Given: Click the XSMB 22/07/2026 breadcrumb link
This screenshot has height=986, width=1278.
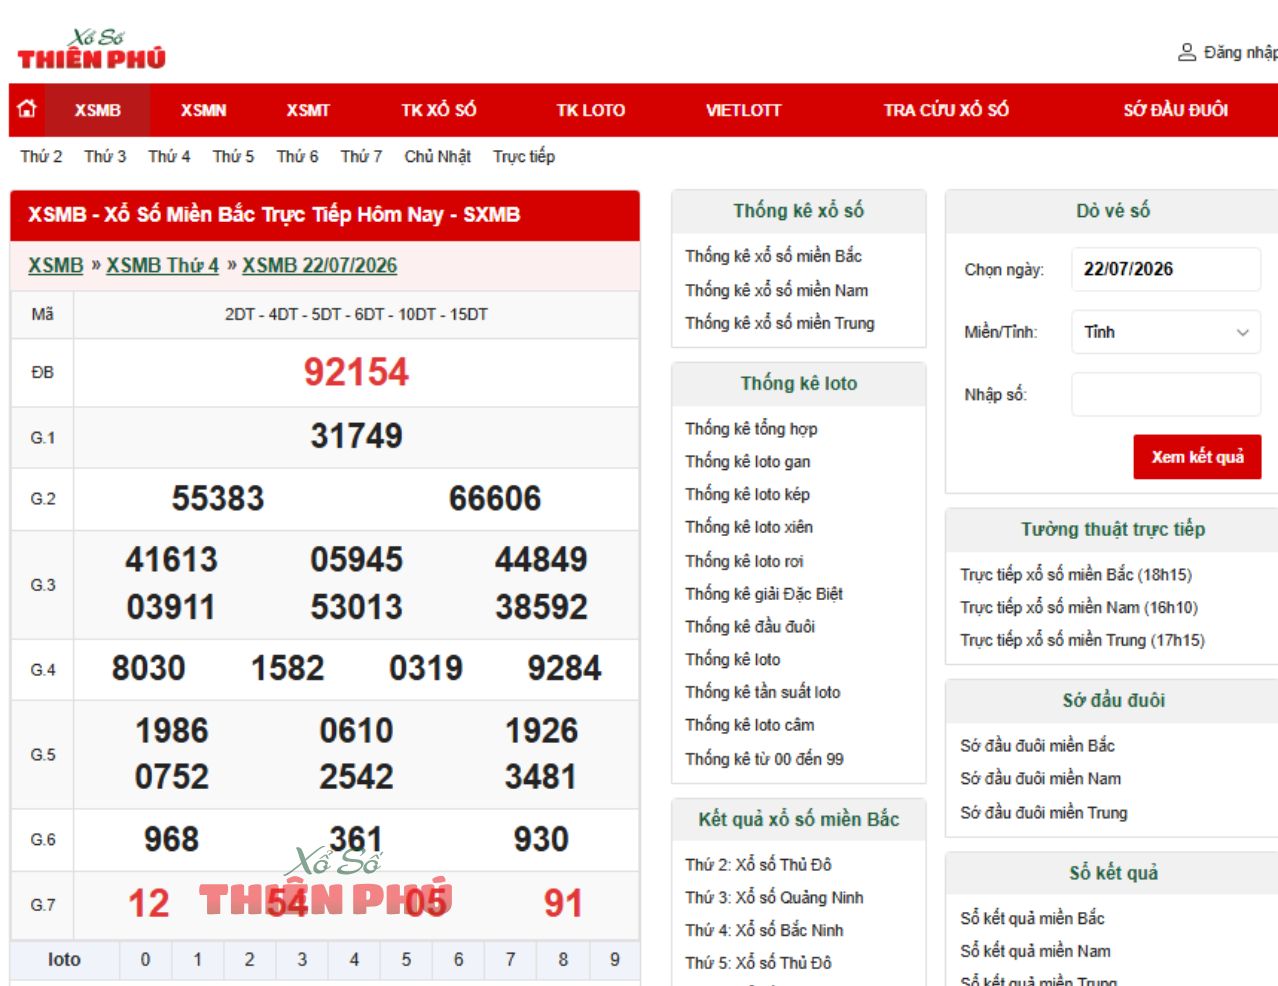Looking at the screenshot, I should click(319, 265).
